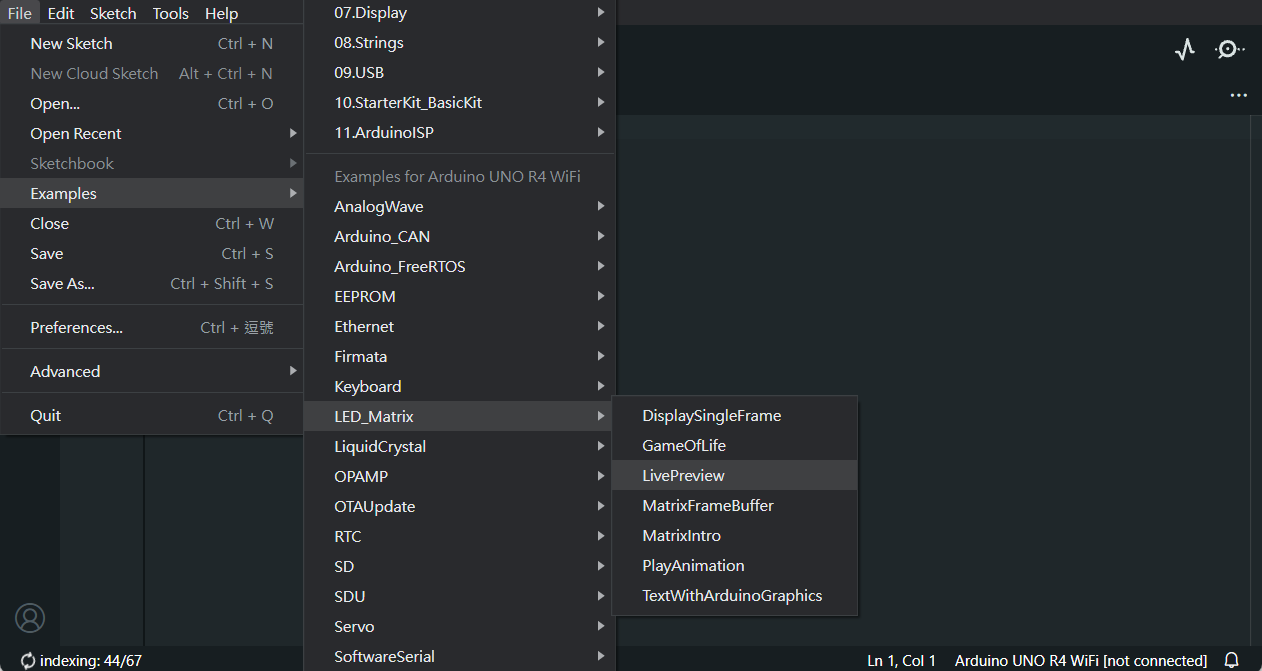This screenshot has height=671, width=1262.
Task: Expand the AnalogWave examples
Action: 460,207
